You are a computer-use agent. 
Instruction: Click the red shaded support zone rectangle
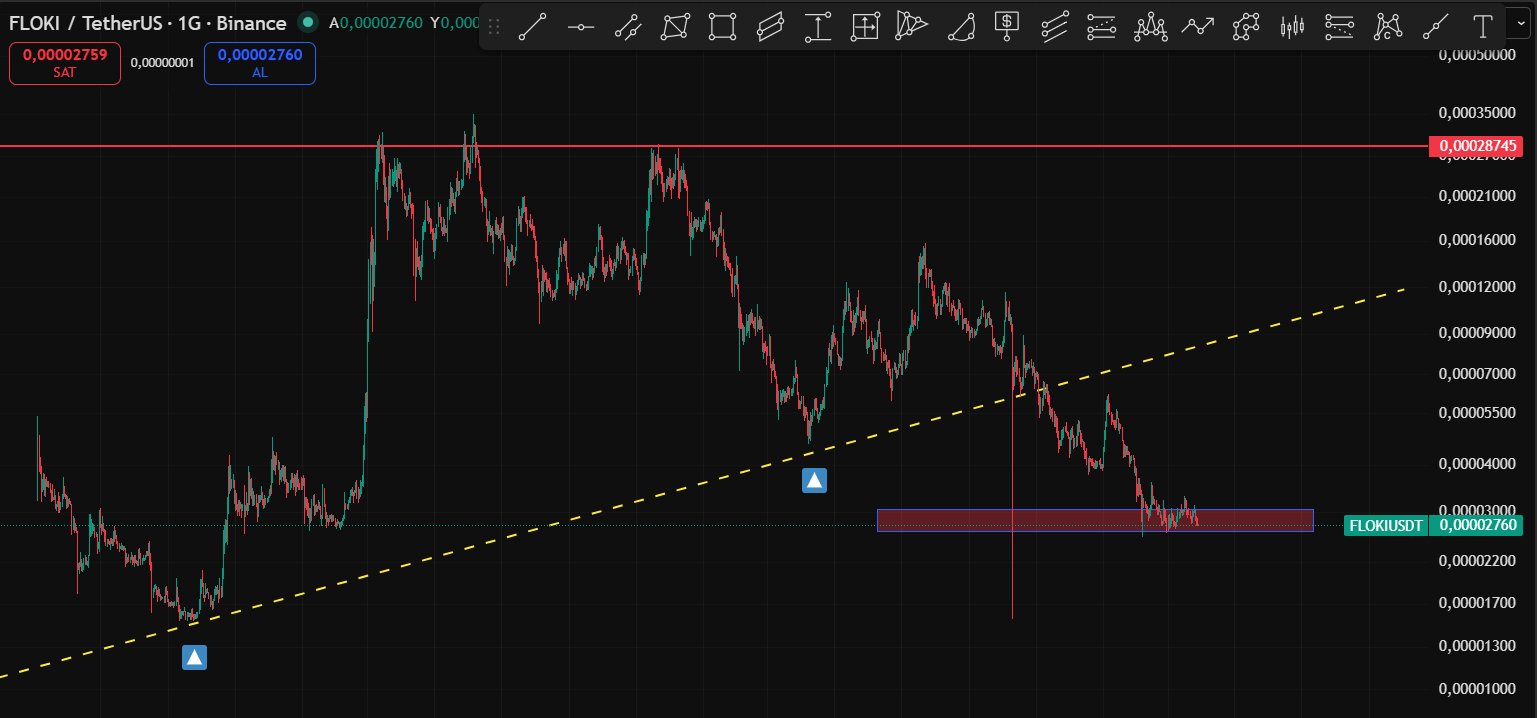click(x=1095, y=520)
